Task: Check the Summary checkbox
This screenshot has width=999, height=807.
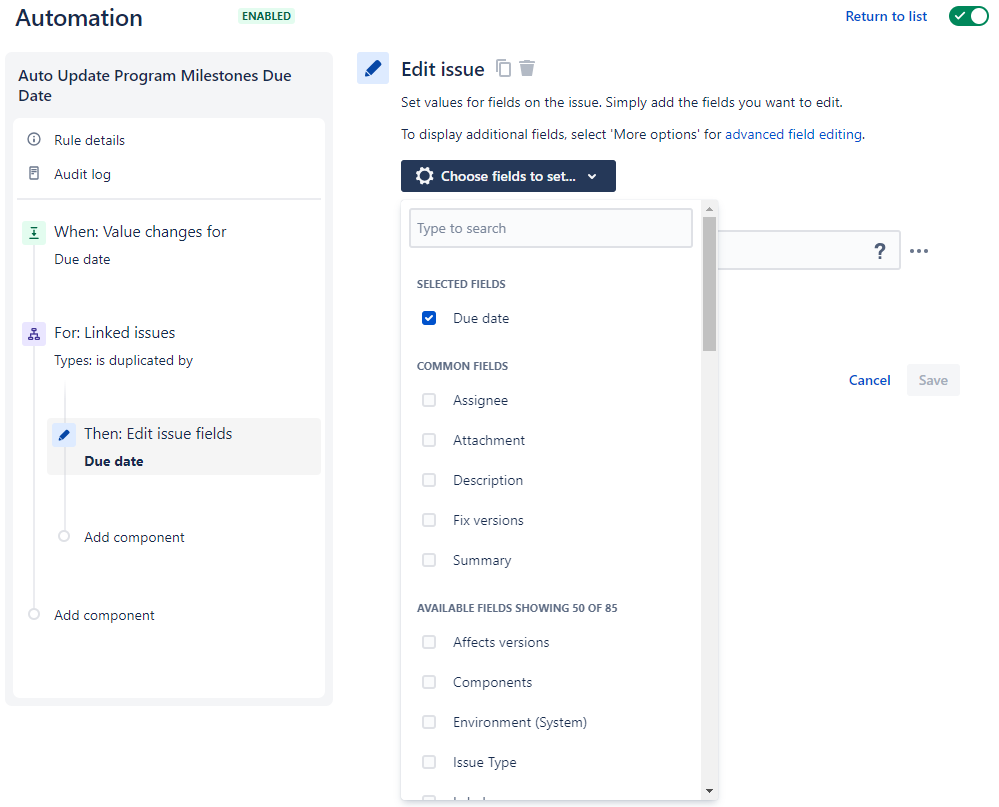Action: 429,561
